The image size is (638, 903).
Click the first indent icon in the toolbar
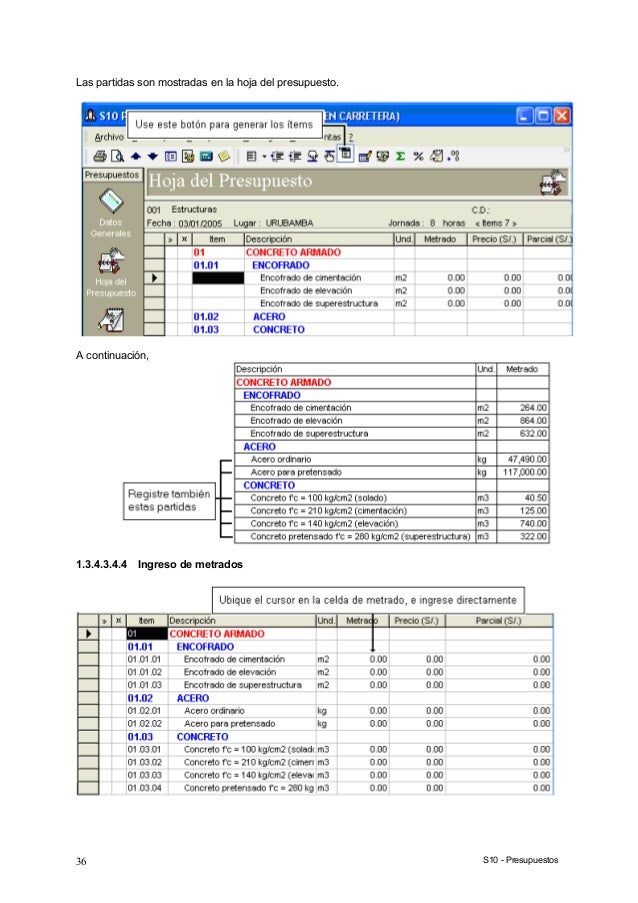click(x=277, y=156)
